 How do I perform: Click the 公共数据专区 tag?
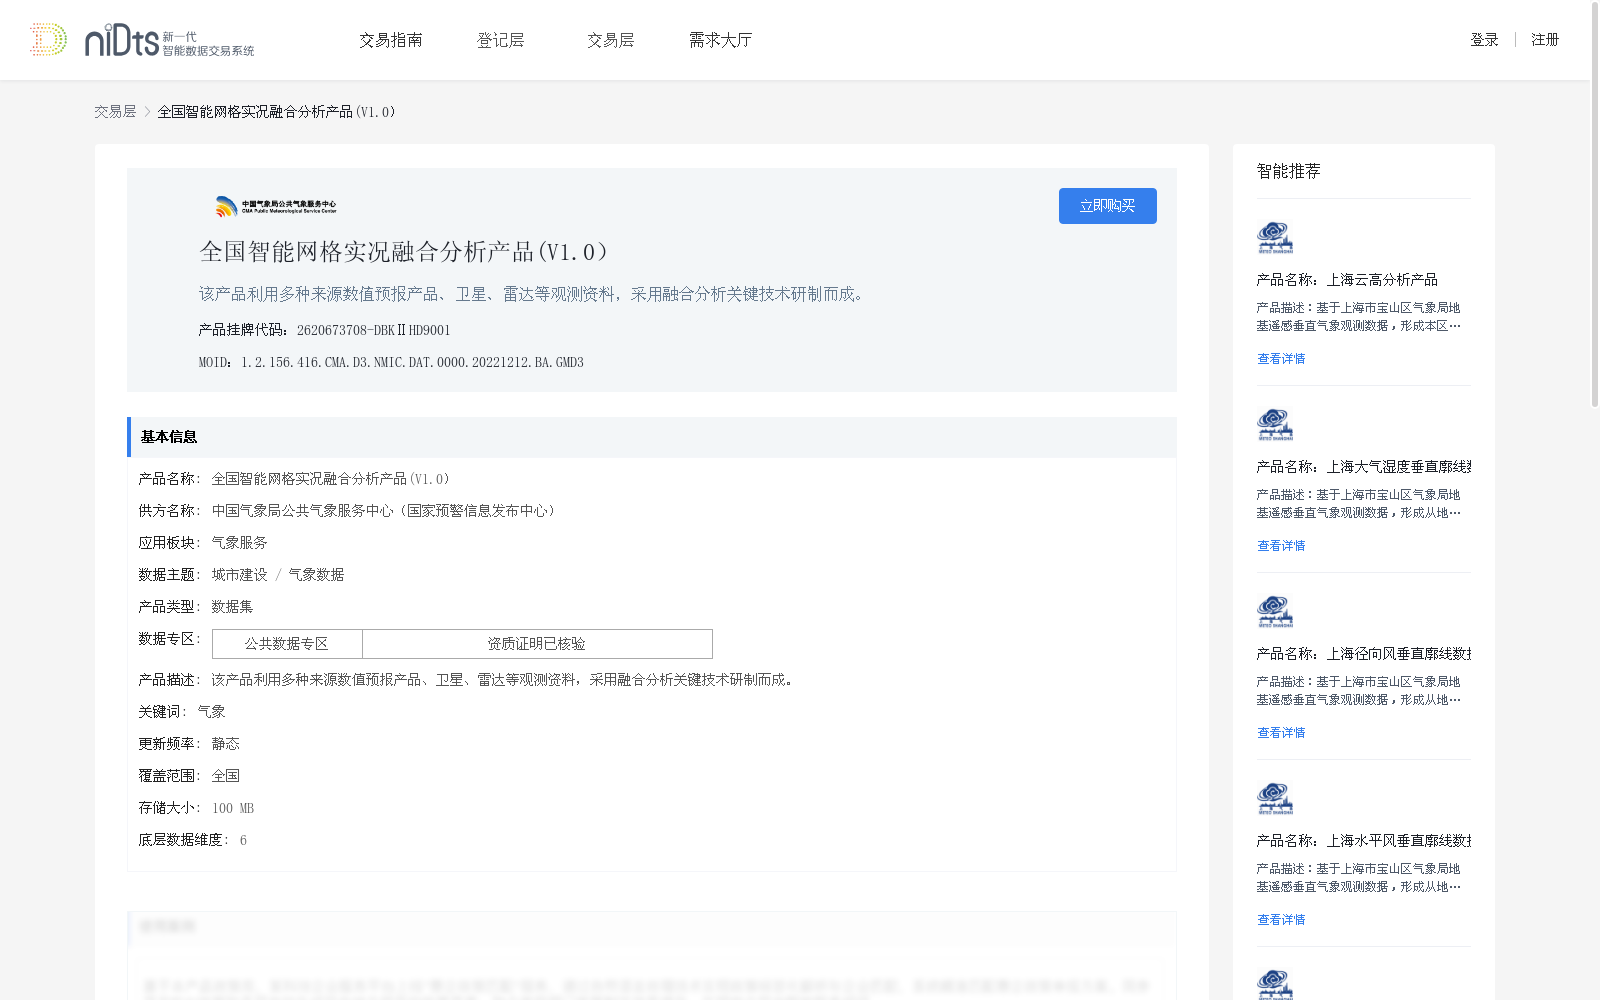[287, 644]
